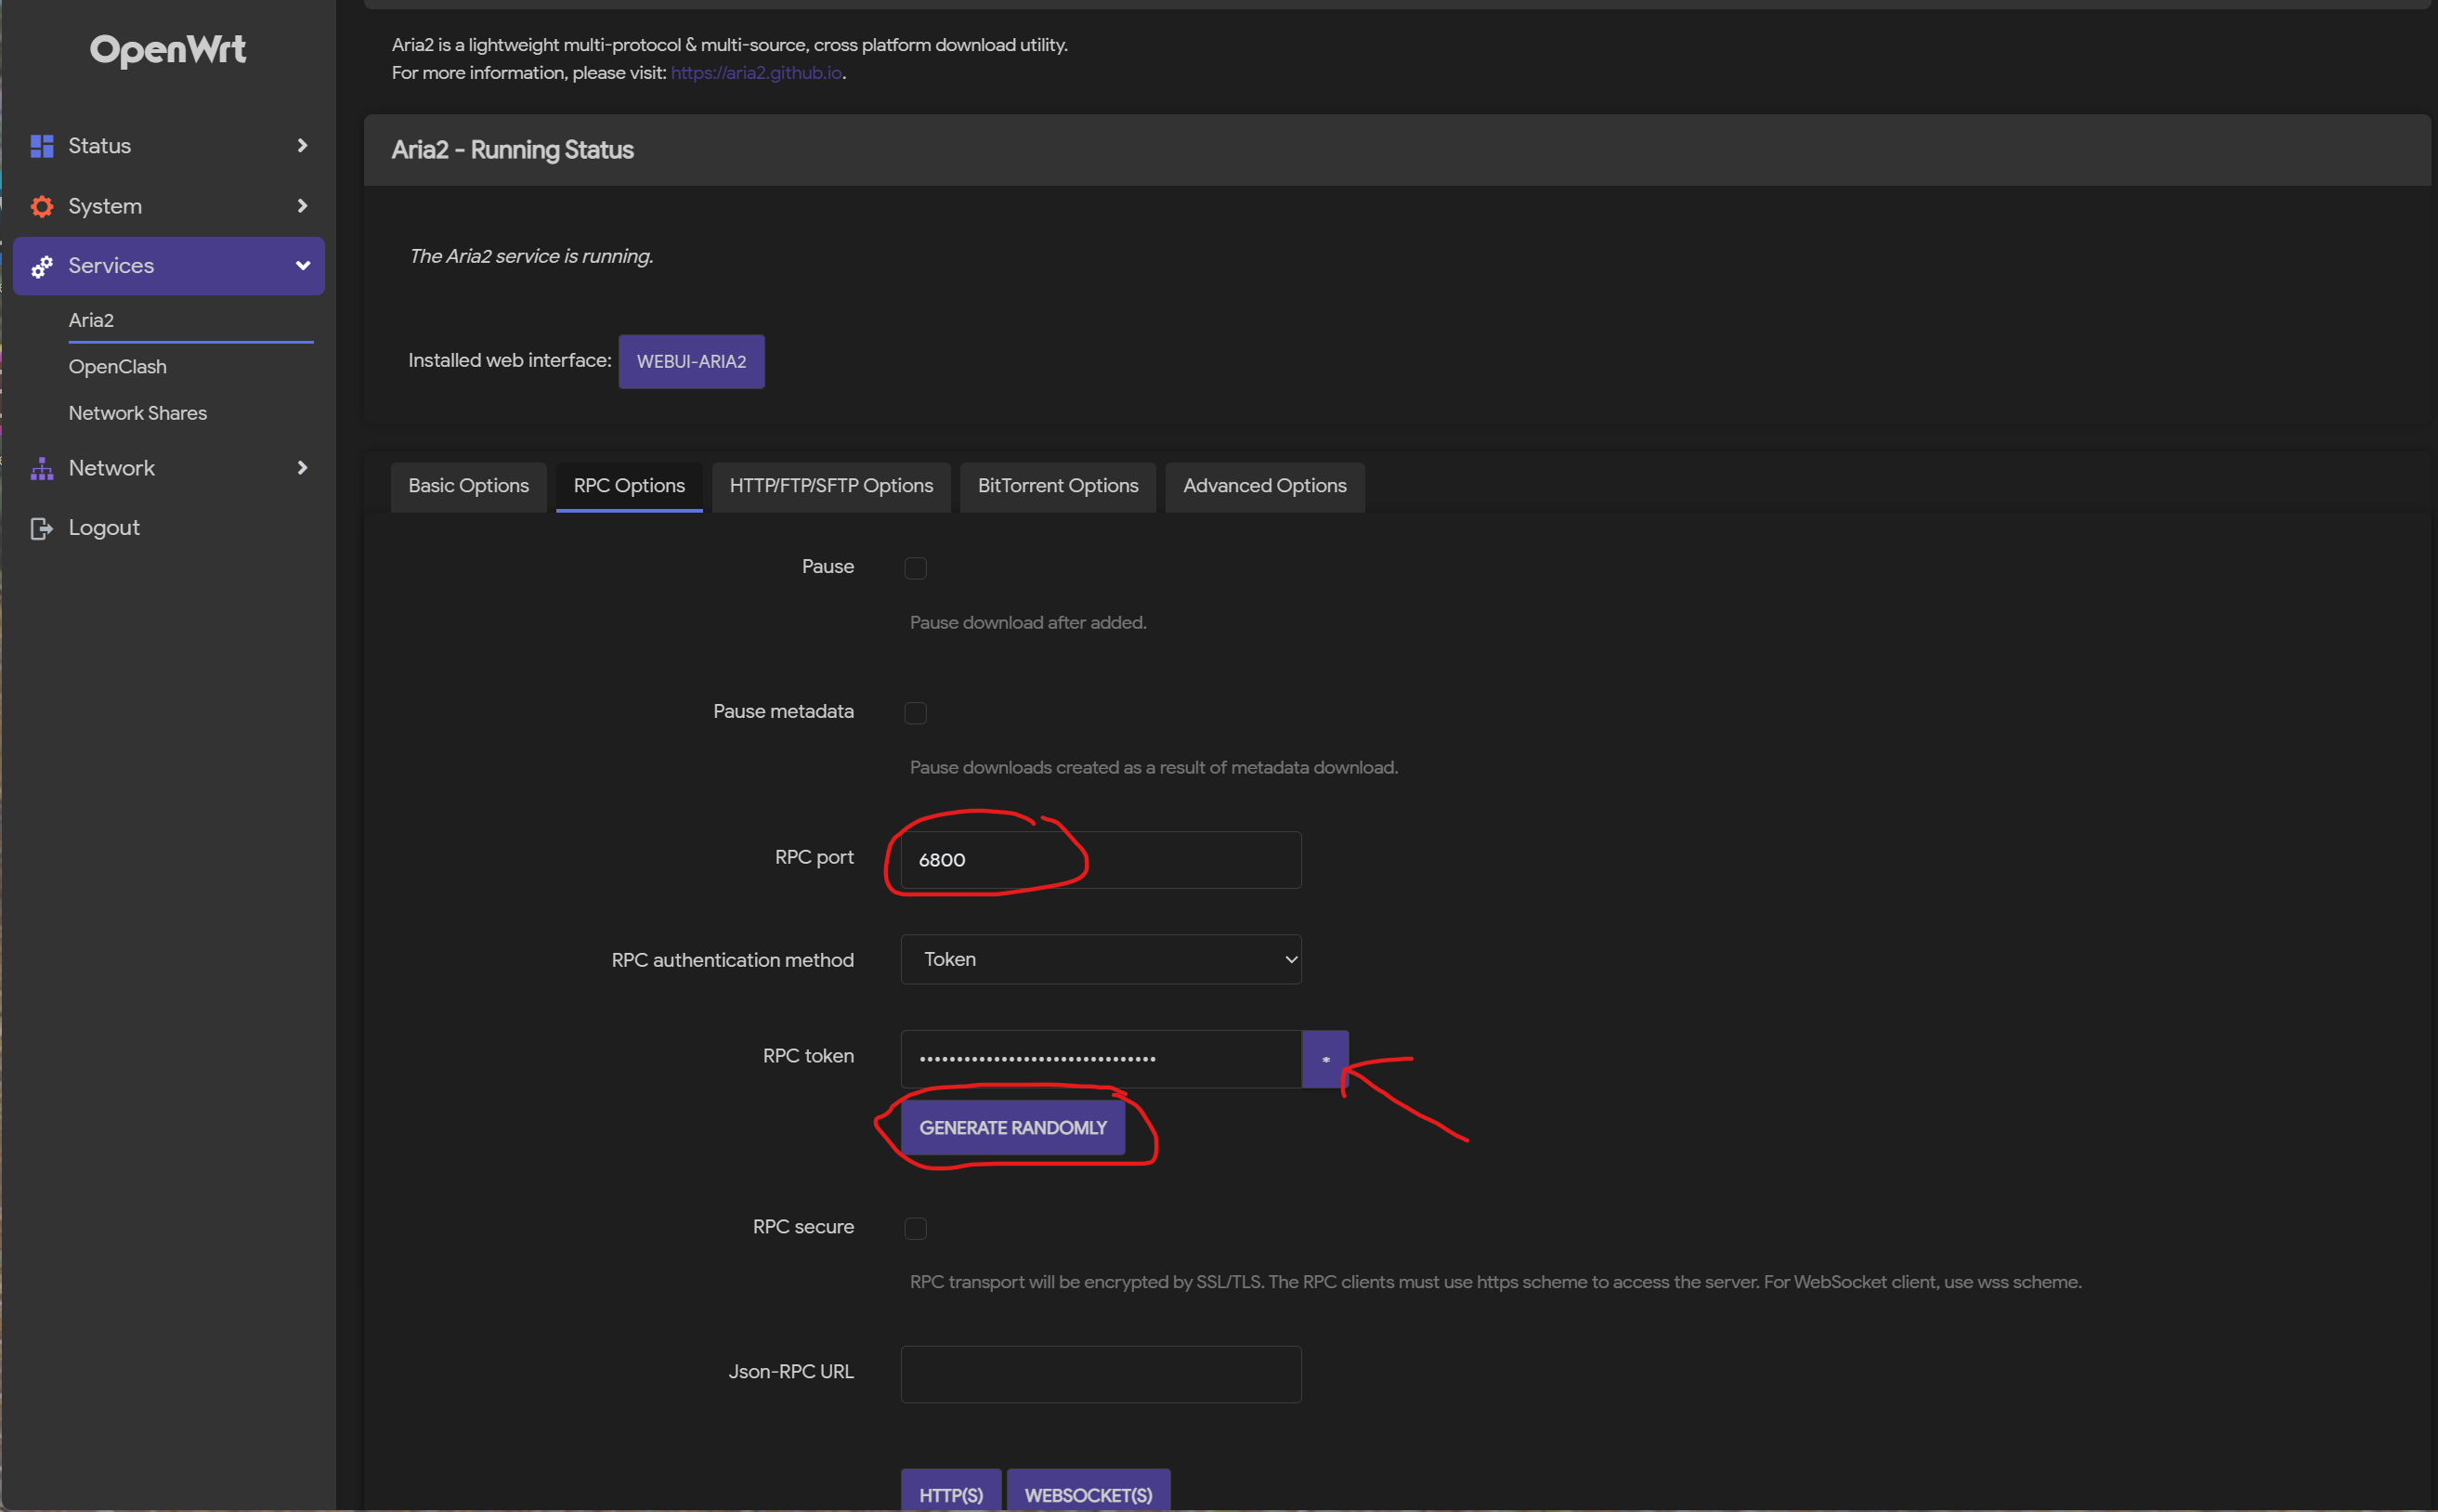
Task: Click the 'Installed web interface:' label
Action: point(509,361)
